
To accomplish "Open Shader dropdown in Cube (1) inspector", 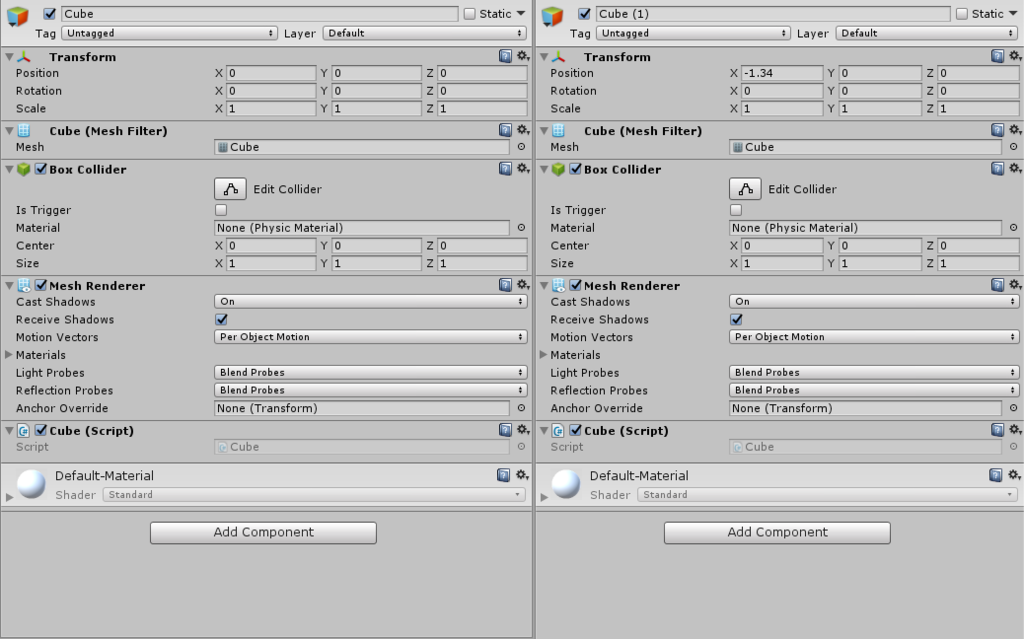I will pyautogui.click(x=828, y=495).
